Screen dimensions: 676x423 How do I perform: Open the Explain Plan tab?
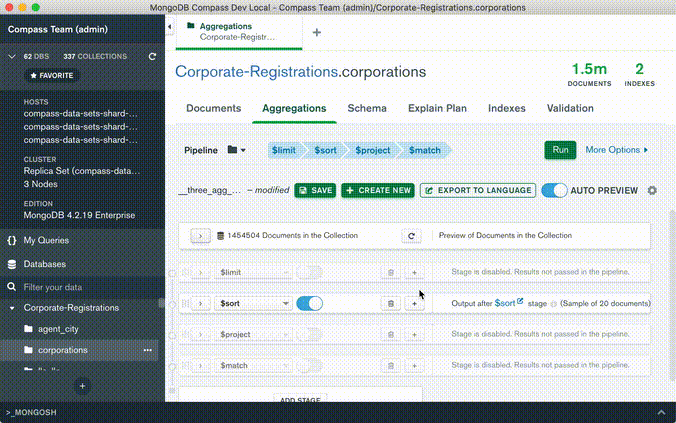437,108
